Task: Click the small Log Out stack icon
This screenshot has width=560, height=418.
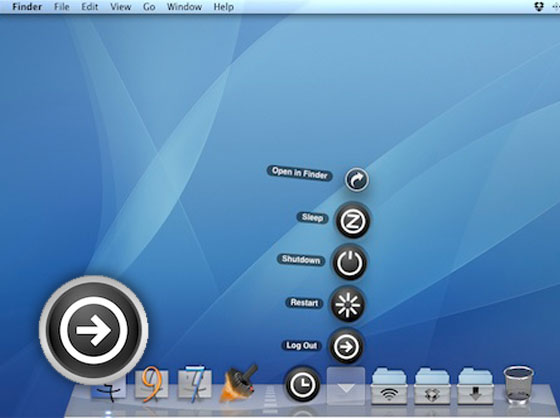Action: coord(346,347)
